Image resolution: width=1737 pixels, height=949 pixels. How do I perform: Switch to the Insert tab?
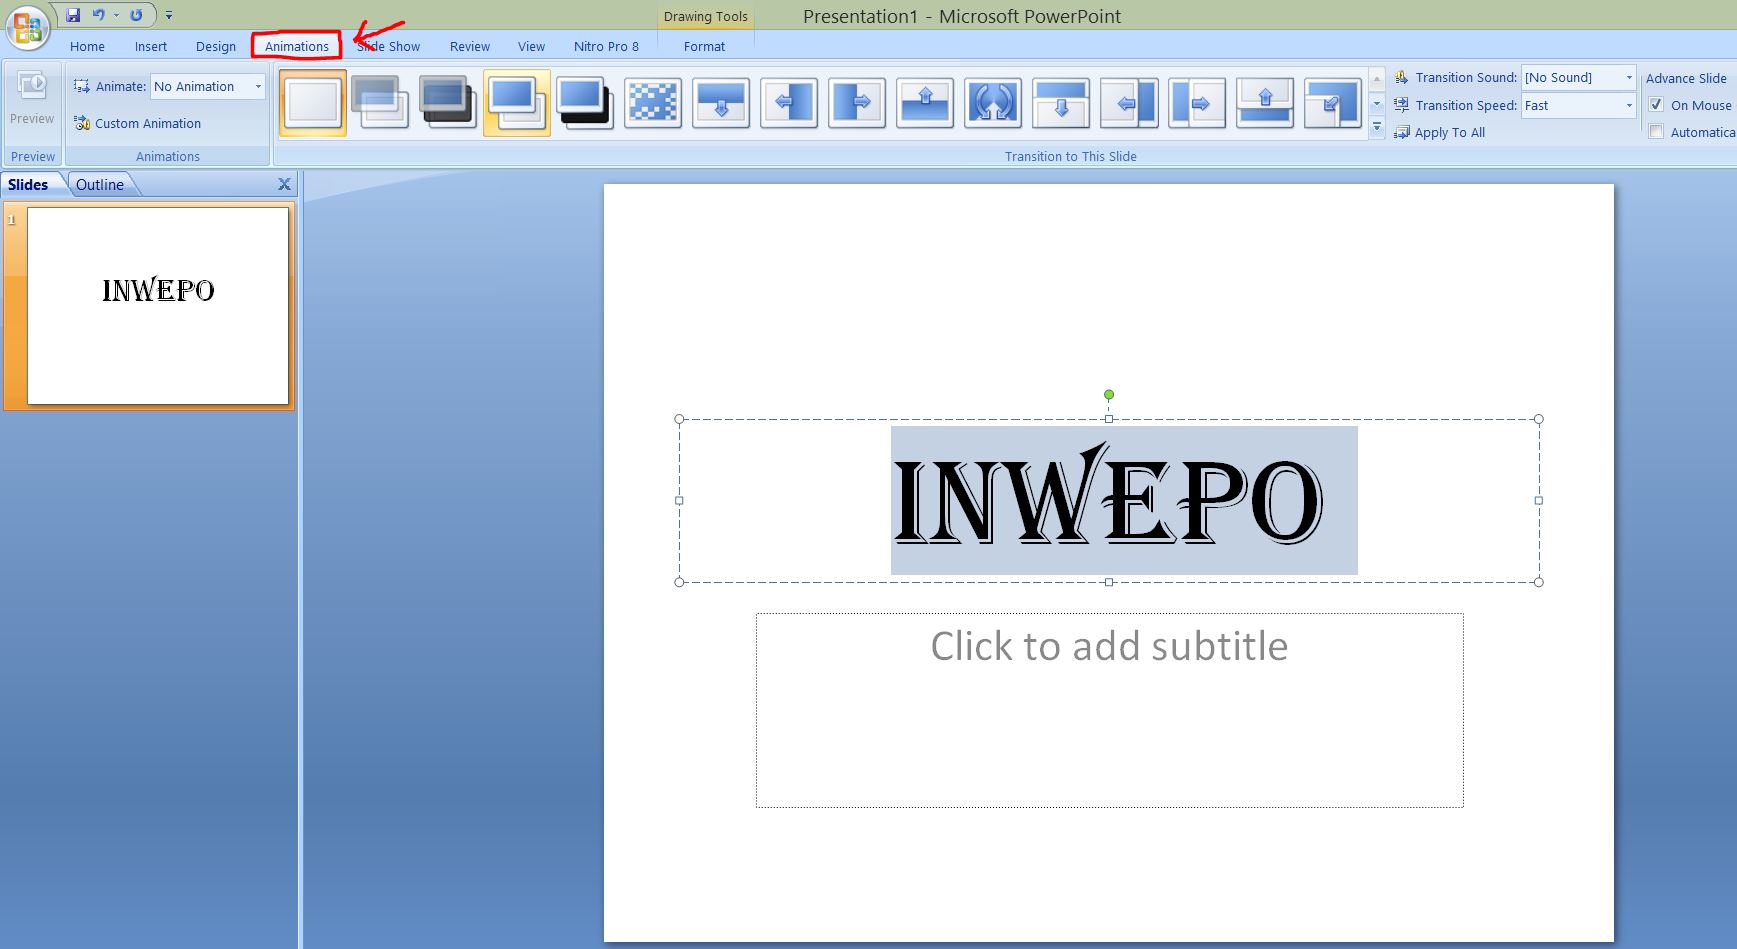151,46
